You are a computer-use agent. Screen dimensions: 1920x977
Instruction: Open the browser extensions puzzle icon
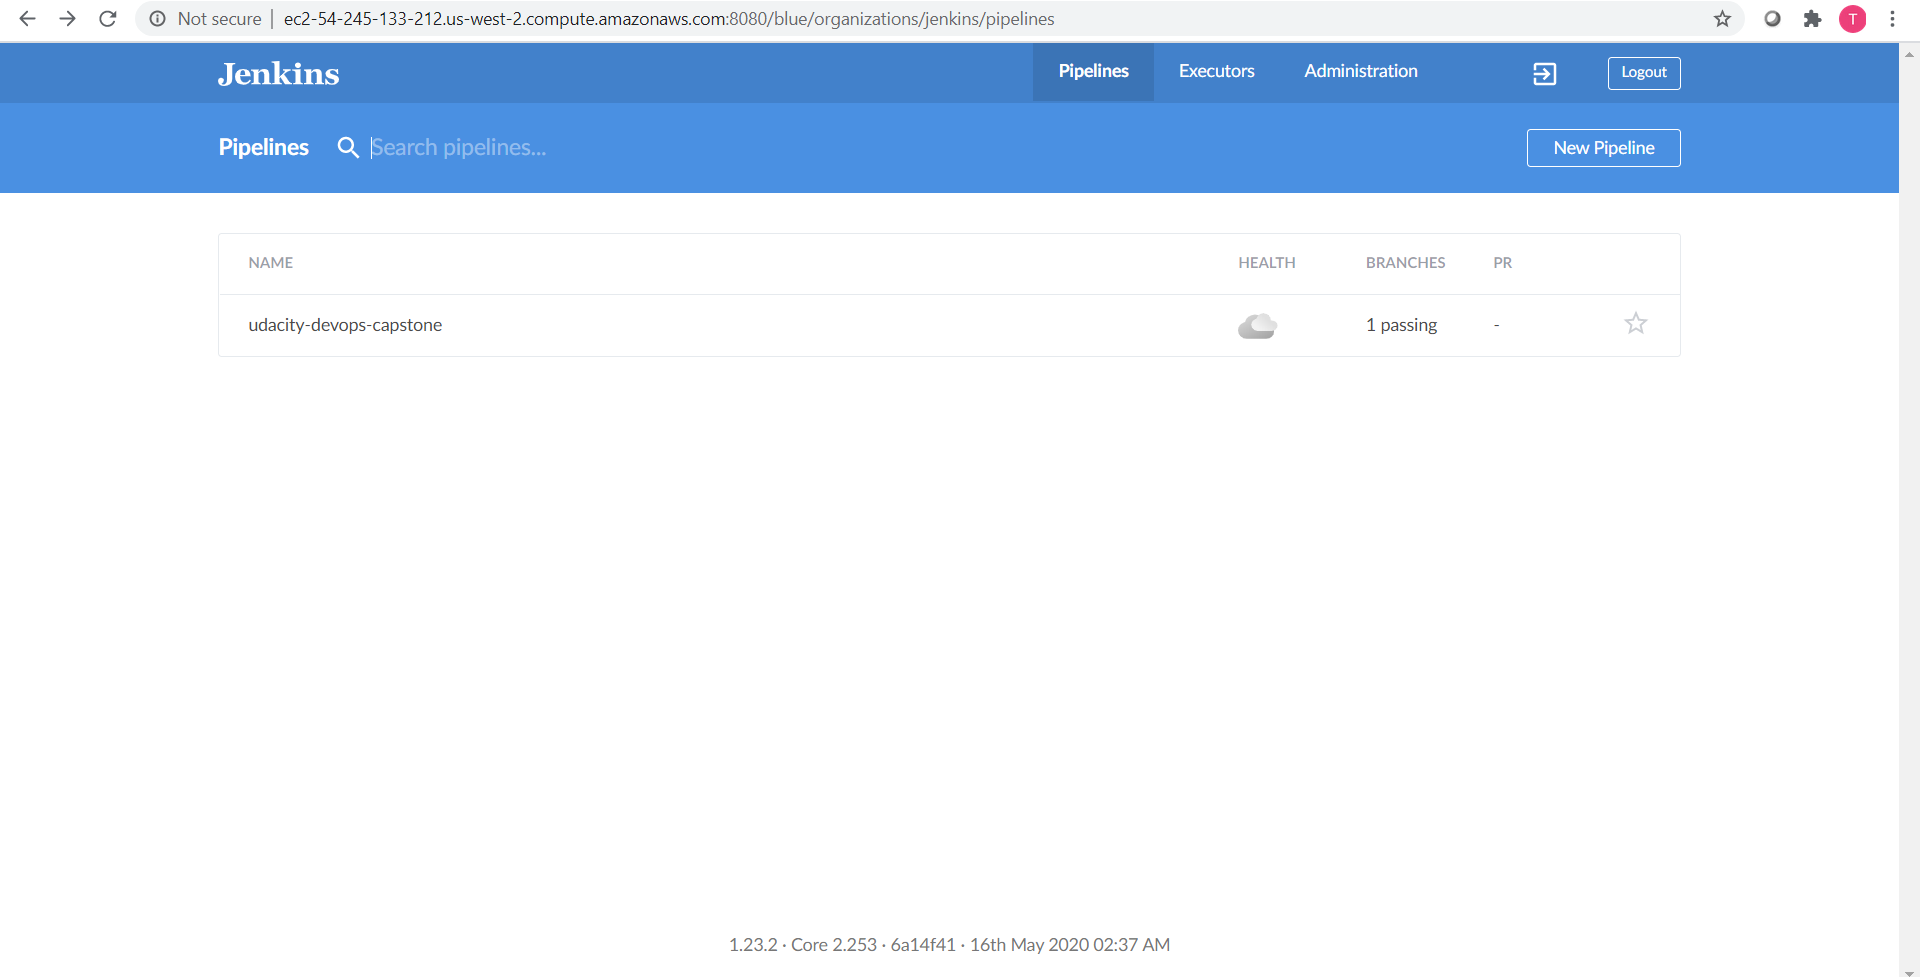pos(1812,19)
